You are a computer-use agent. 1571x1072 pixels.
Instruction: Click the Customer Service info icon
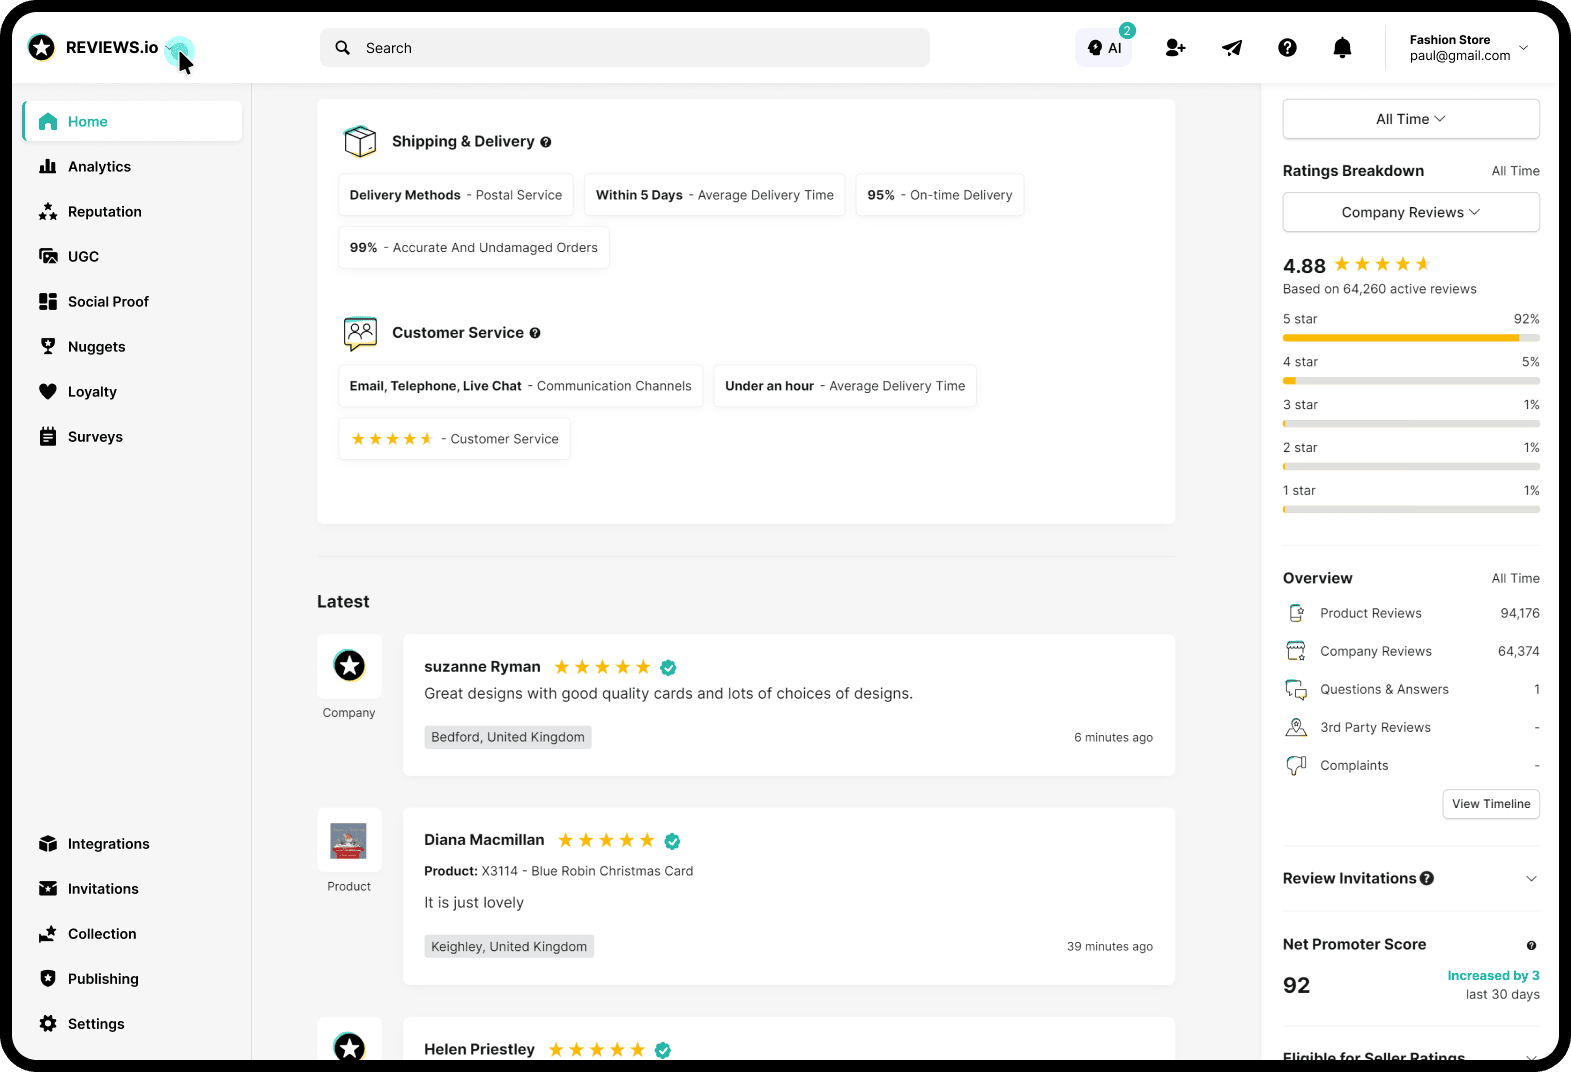point(535,333)
